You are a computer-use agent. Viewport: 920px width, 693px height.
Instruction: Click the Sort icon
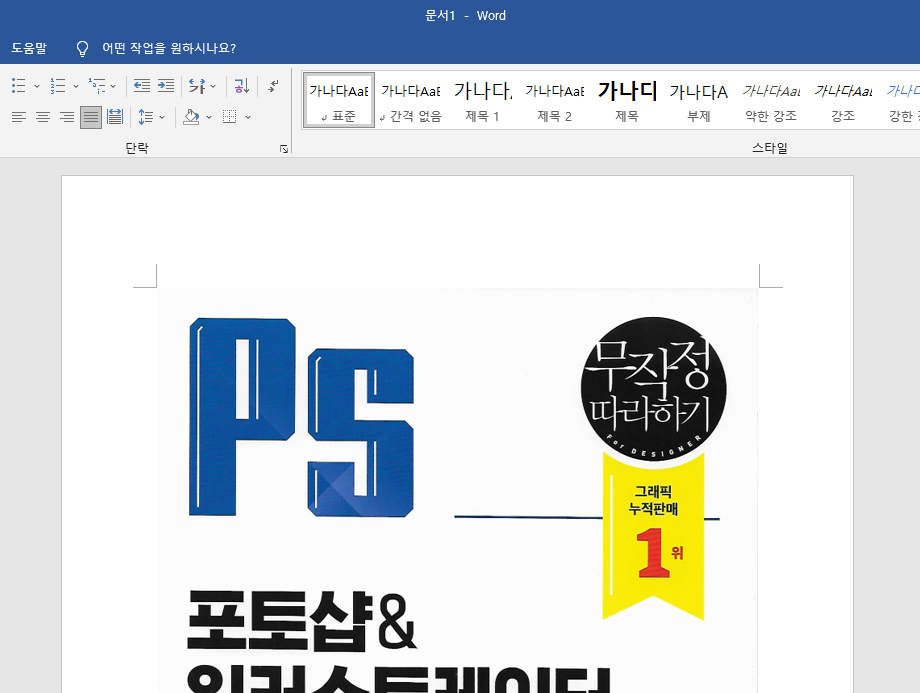tap(242, 86)
